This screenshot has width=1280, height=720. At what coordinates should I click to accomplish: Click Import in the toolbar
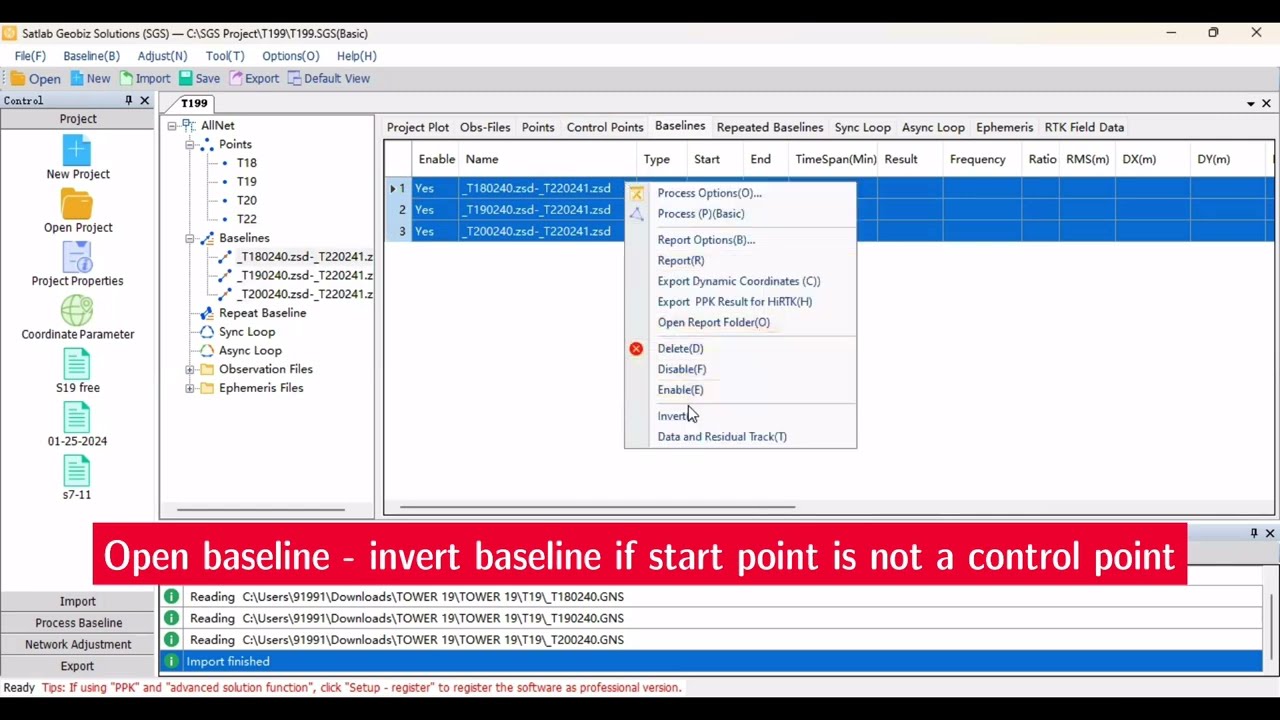point(145,78)
